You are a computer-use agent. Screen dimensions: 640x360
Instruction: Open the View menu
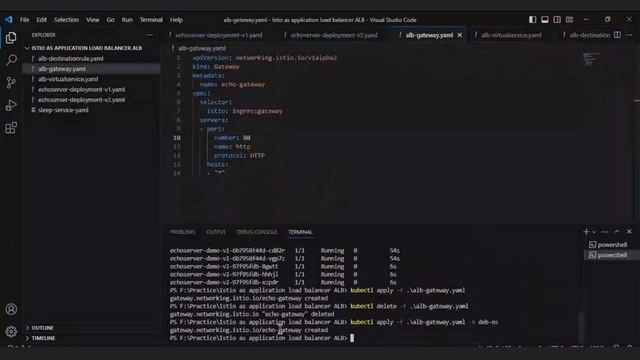tap(93, 20)
